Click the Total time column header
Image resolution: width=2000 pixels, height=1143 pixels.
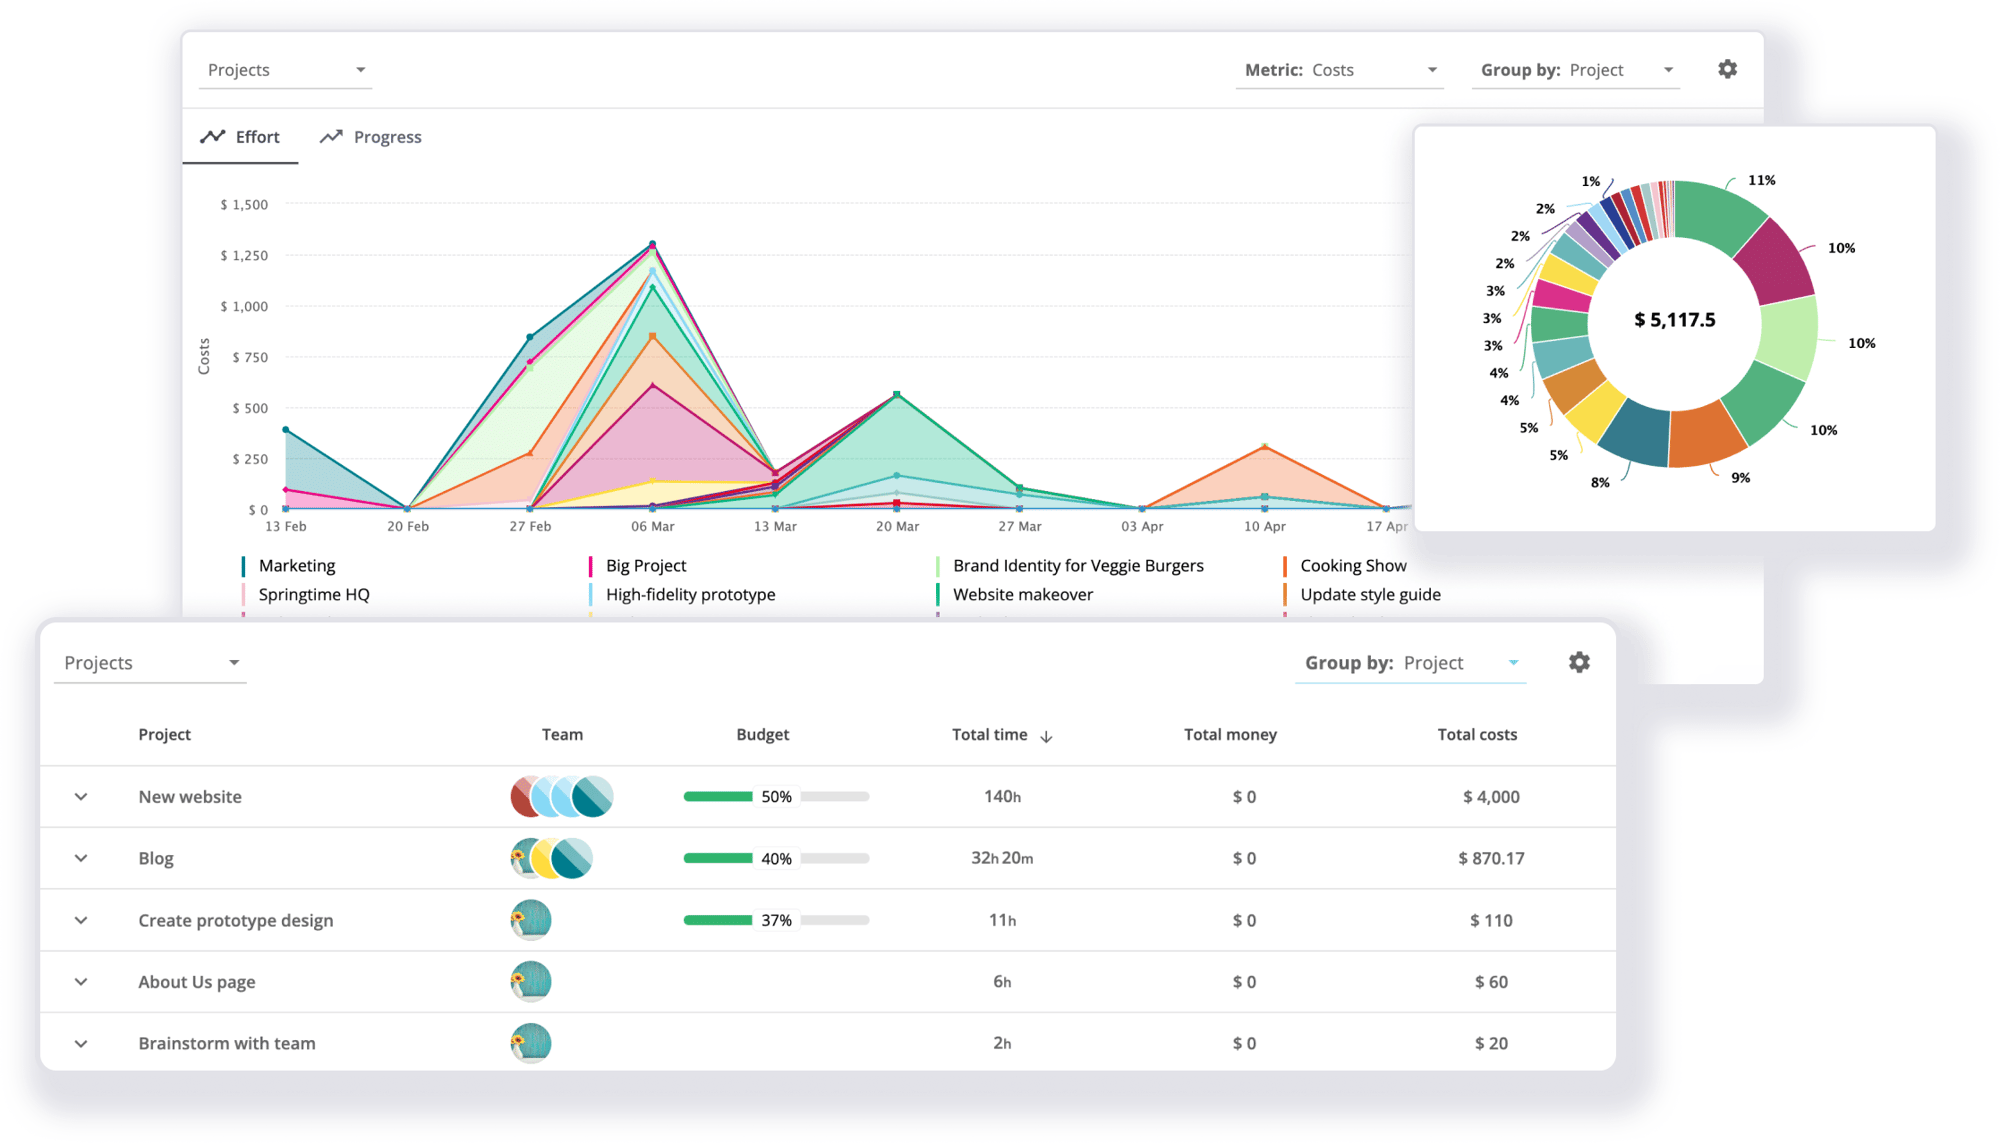[x=990, y=735]
